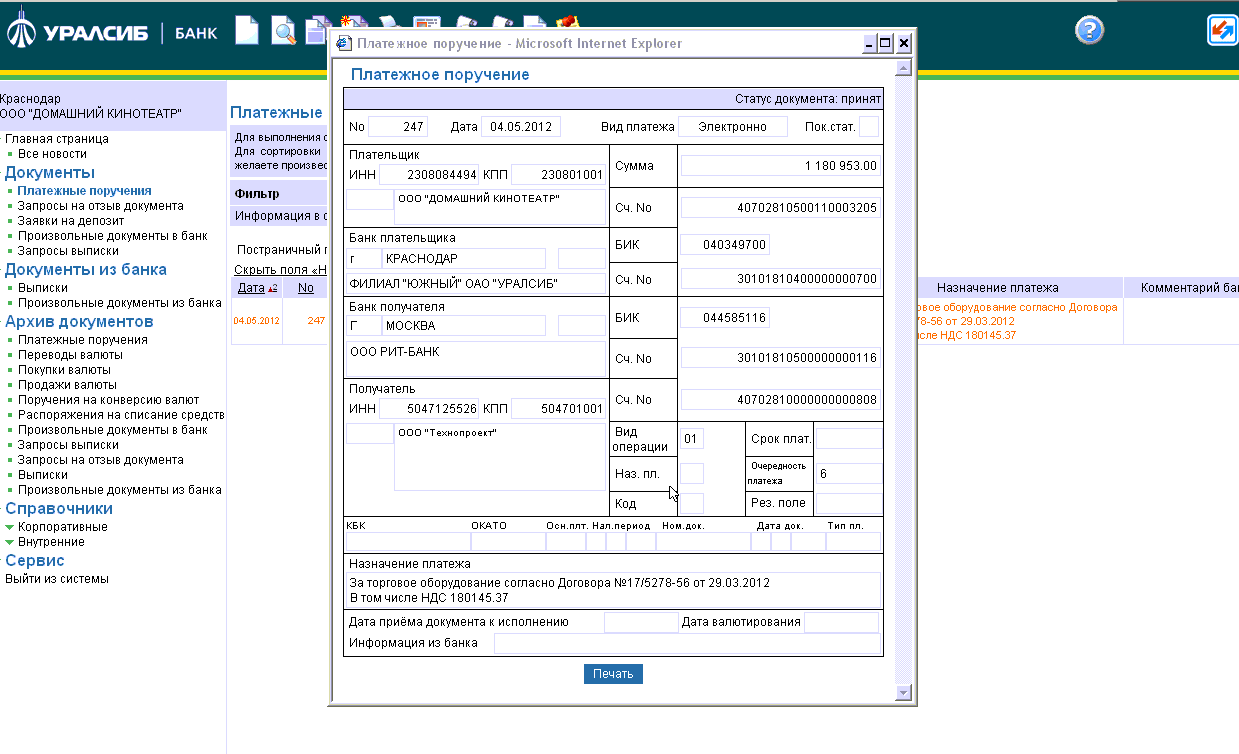Click the Назначение платежа column header
The width and height of the screenshot is (1239, 754).
998,288
